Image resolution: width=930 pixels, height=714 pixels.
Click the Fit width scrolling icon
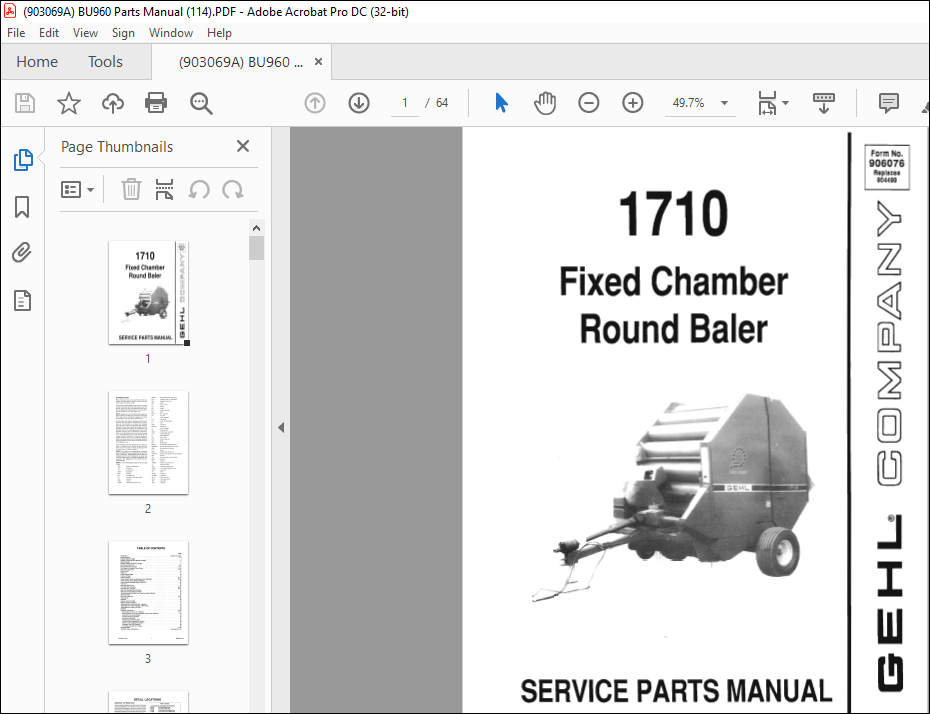click(767, 103)
